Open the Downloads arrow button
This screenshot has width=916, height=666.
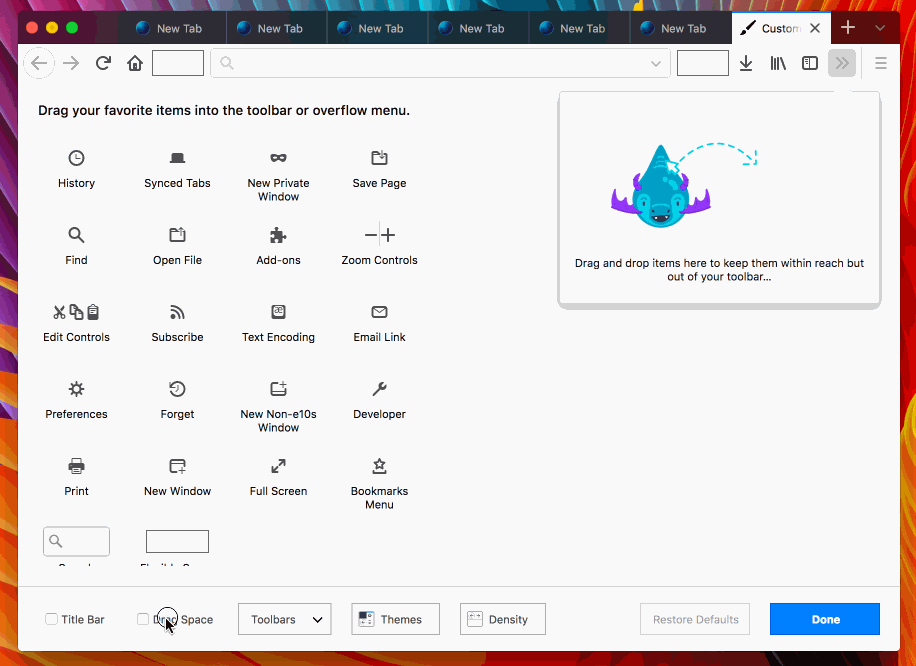746,63
